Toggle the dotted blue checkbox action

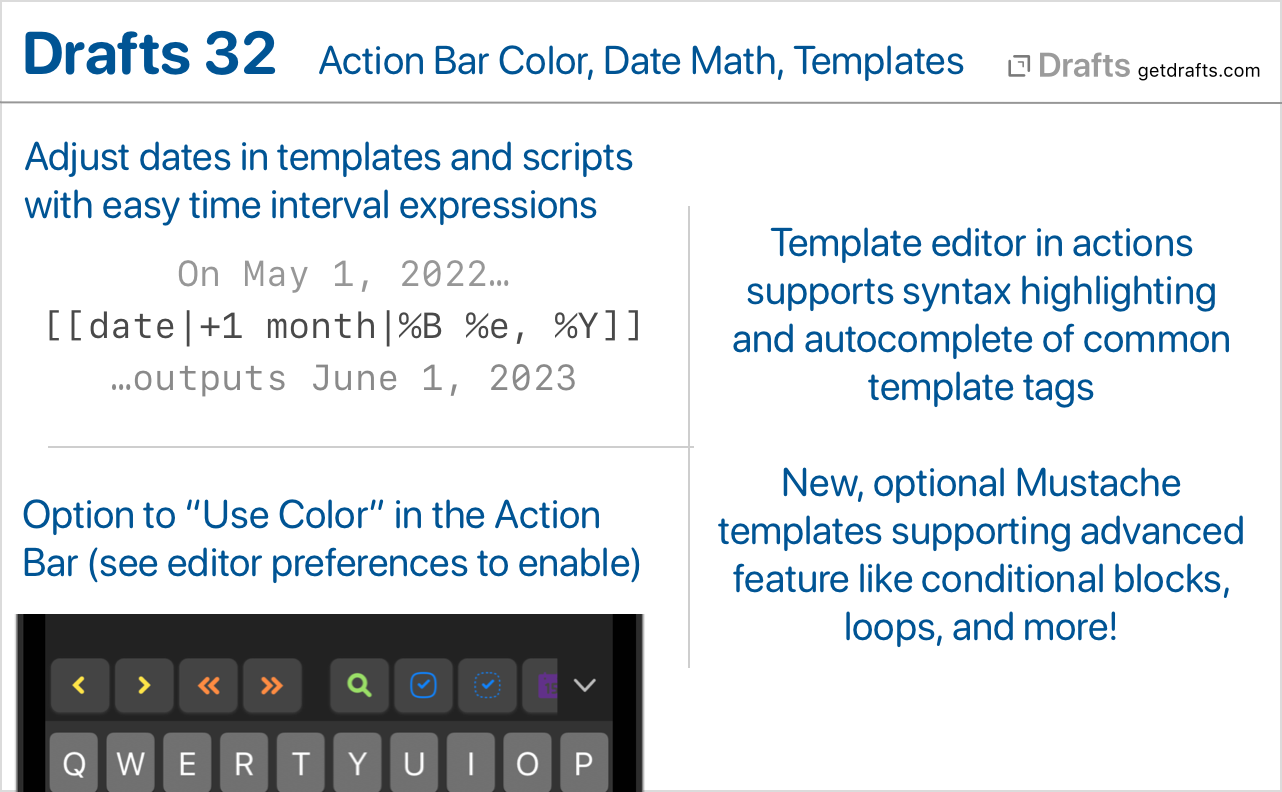488,685
